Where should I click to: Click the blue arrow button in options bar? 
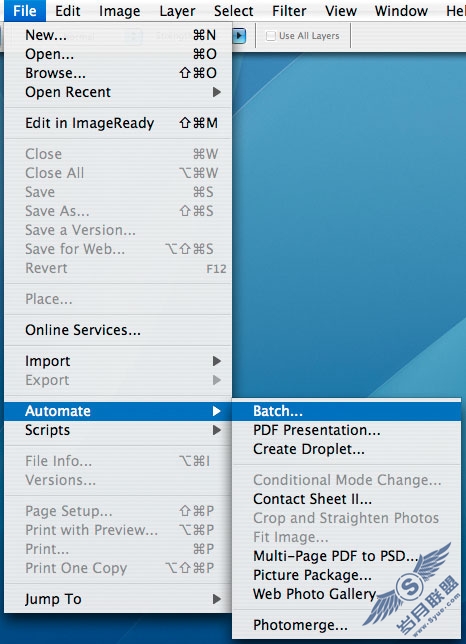[x=239, y=36]
